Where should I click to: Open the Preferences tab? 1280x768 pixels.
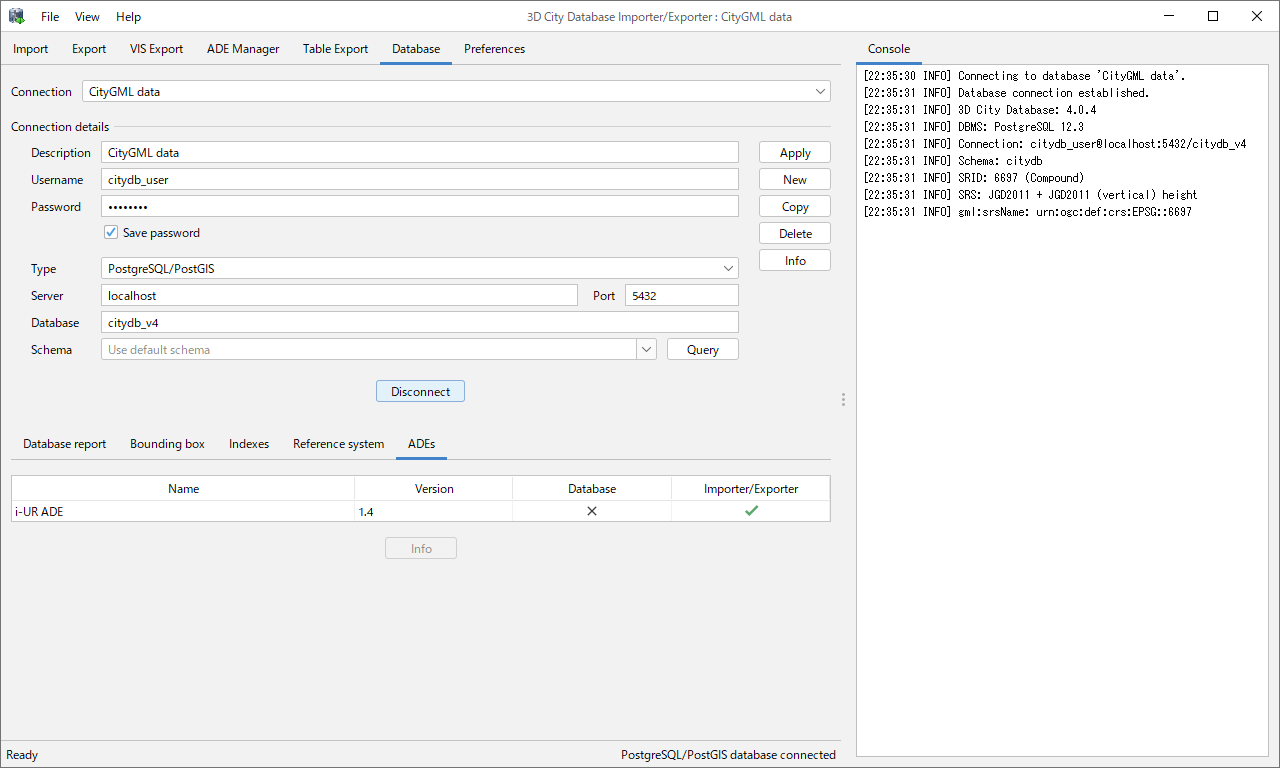(494, 48)
